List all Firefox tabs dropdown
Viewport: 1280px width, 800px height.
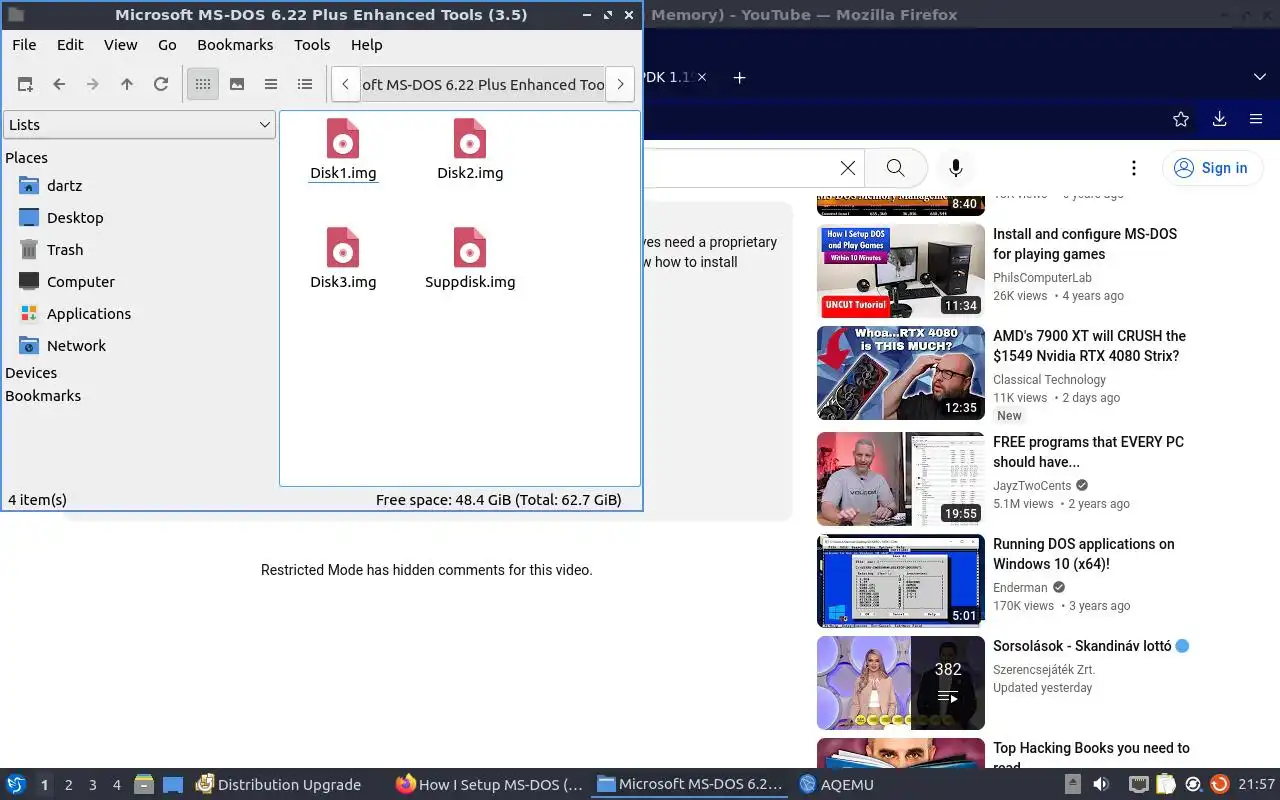1259,77
